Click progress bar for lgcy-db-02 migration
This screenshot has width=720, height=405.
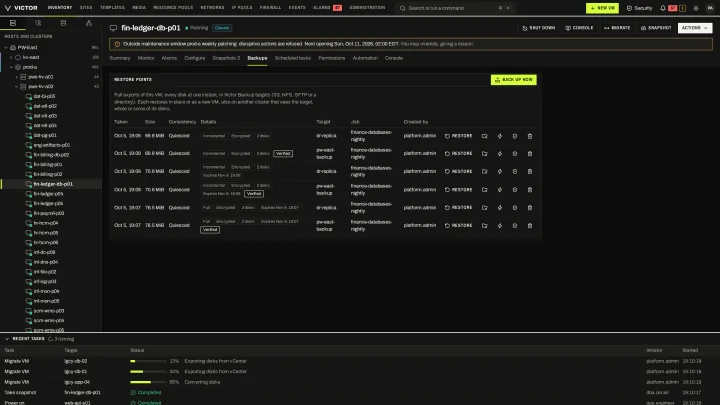[148, 361]
